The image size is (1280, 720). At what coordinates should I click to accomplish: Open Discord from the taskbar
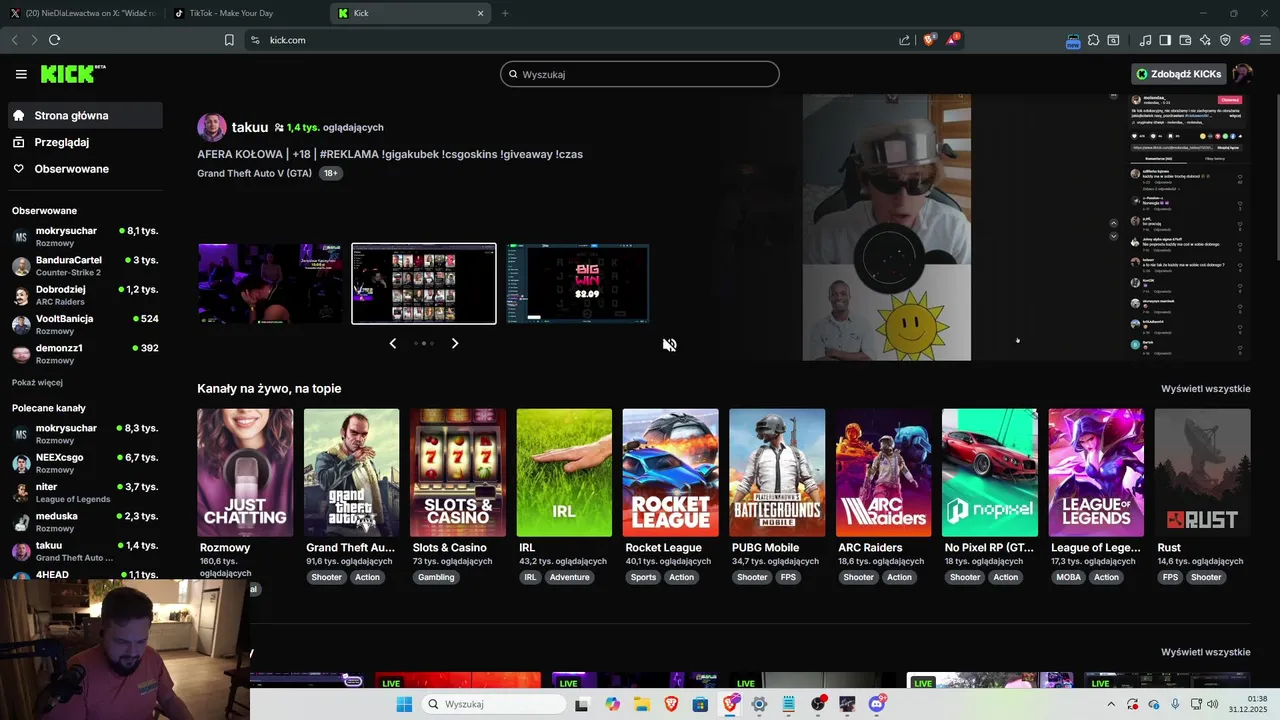pos(877,704)
